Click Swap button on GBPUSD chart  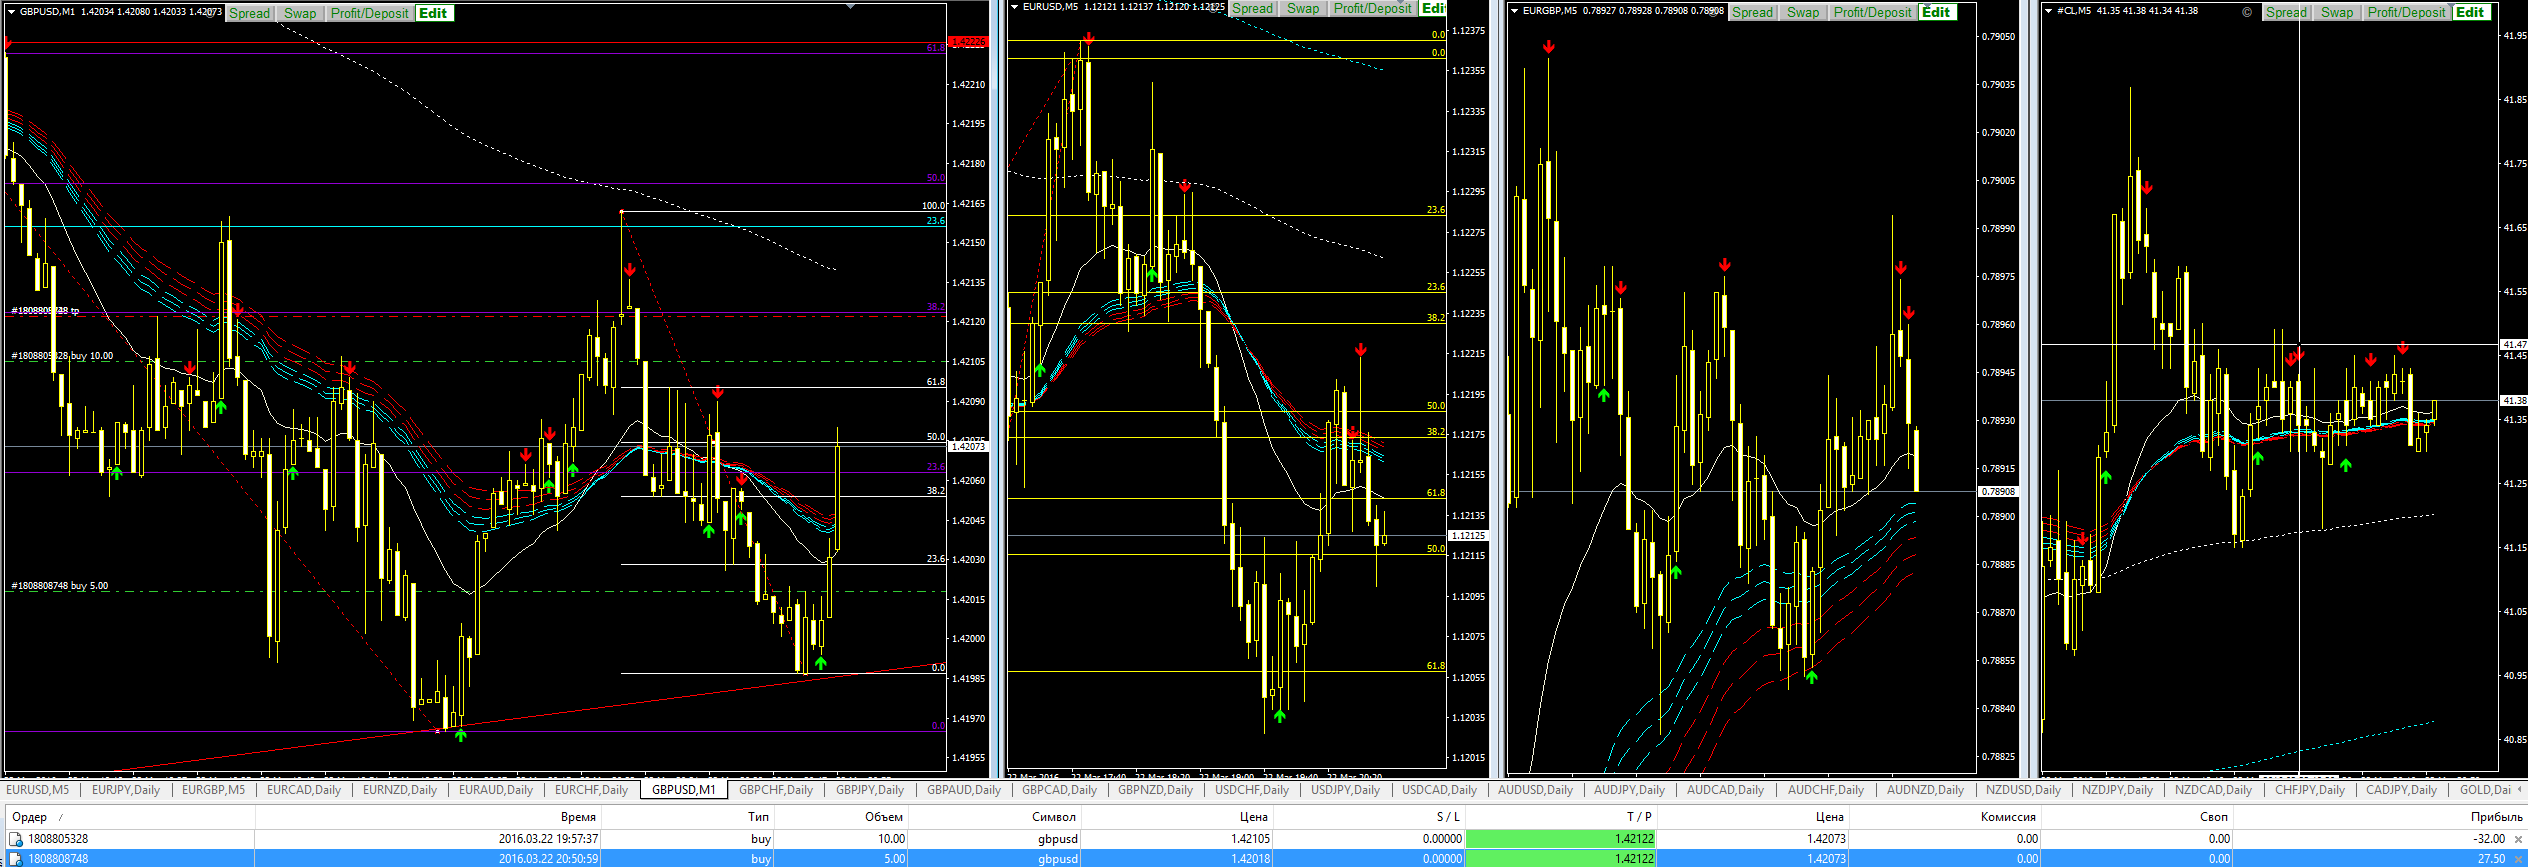point(300,13)
